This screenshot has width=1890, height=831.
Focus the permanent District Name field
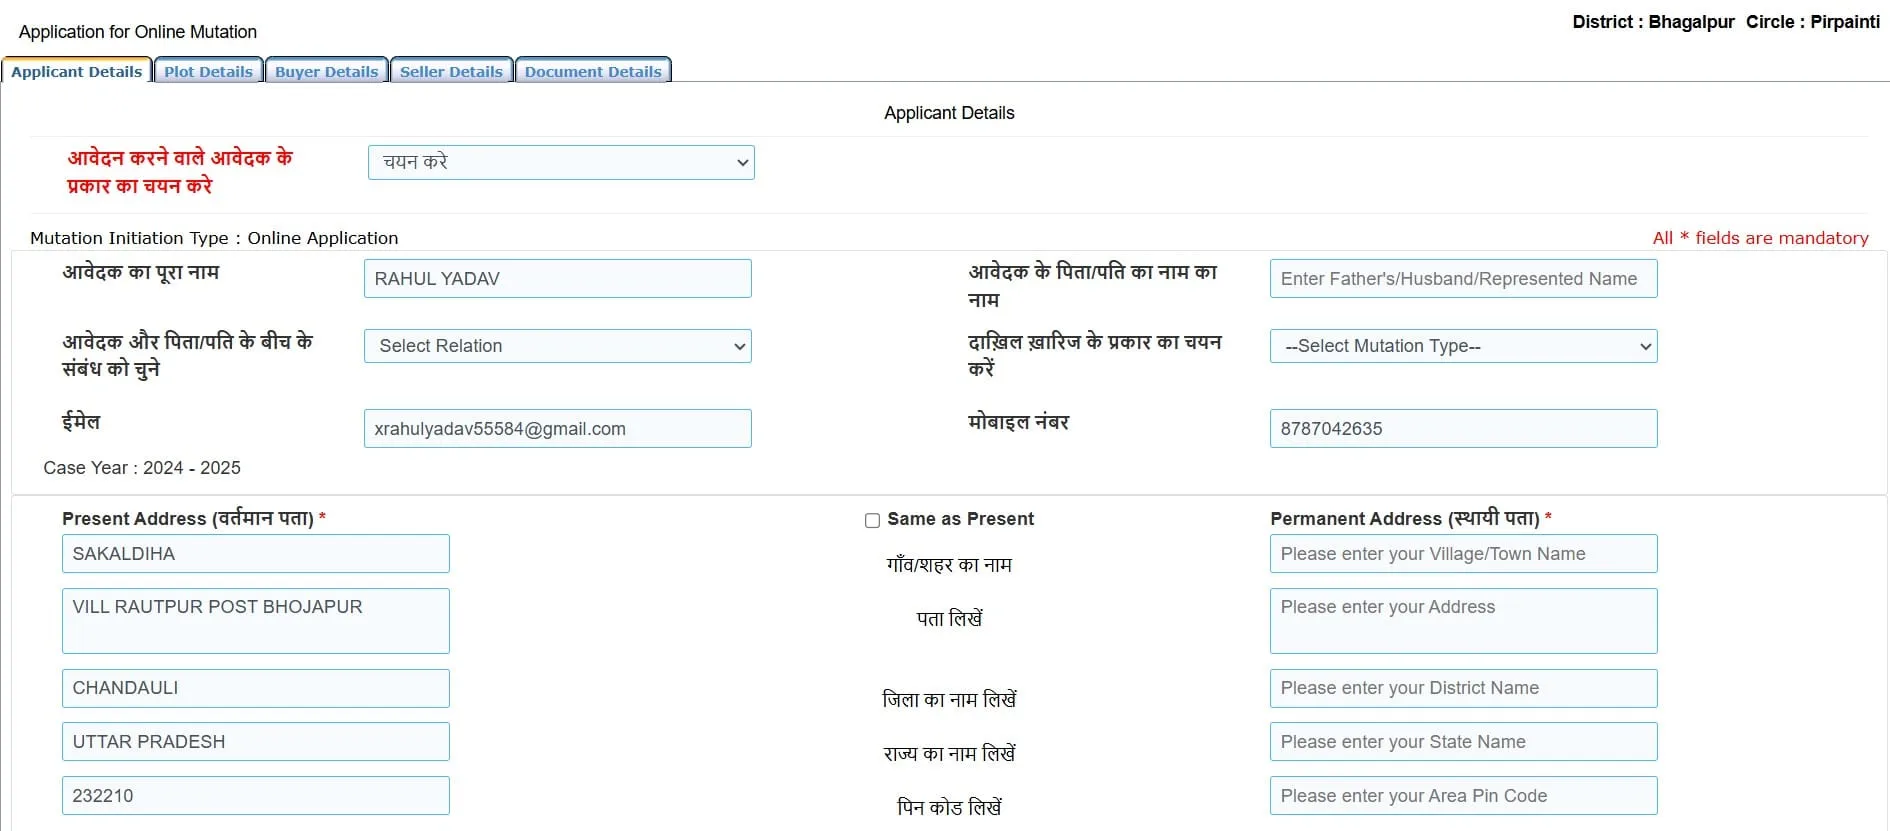coord(1463,688)
